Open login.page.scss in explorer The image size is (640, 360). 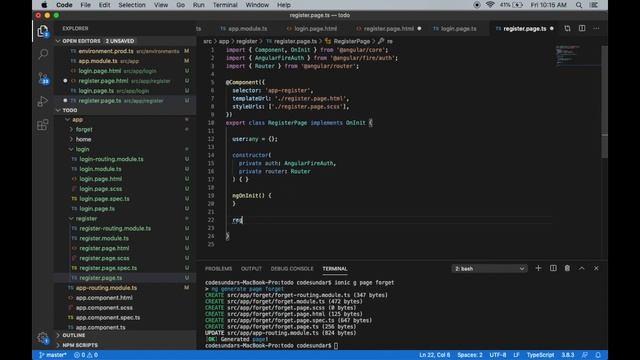point(100,189)
